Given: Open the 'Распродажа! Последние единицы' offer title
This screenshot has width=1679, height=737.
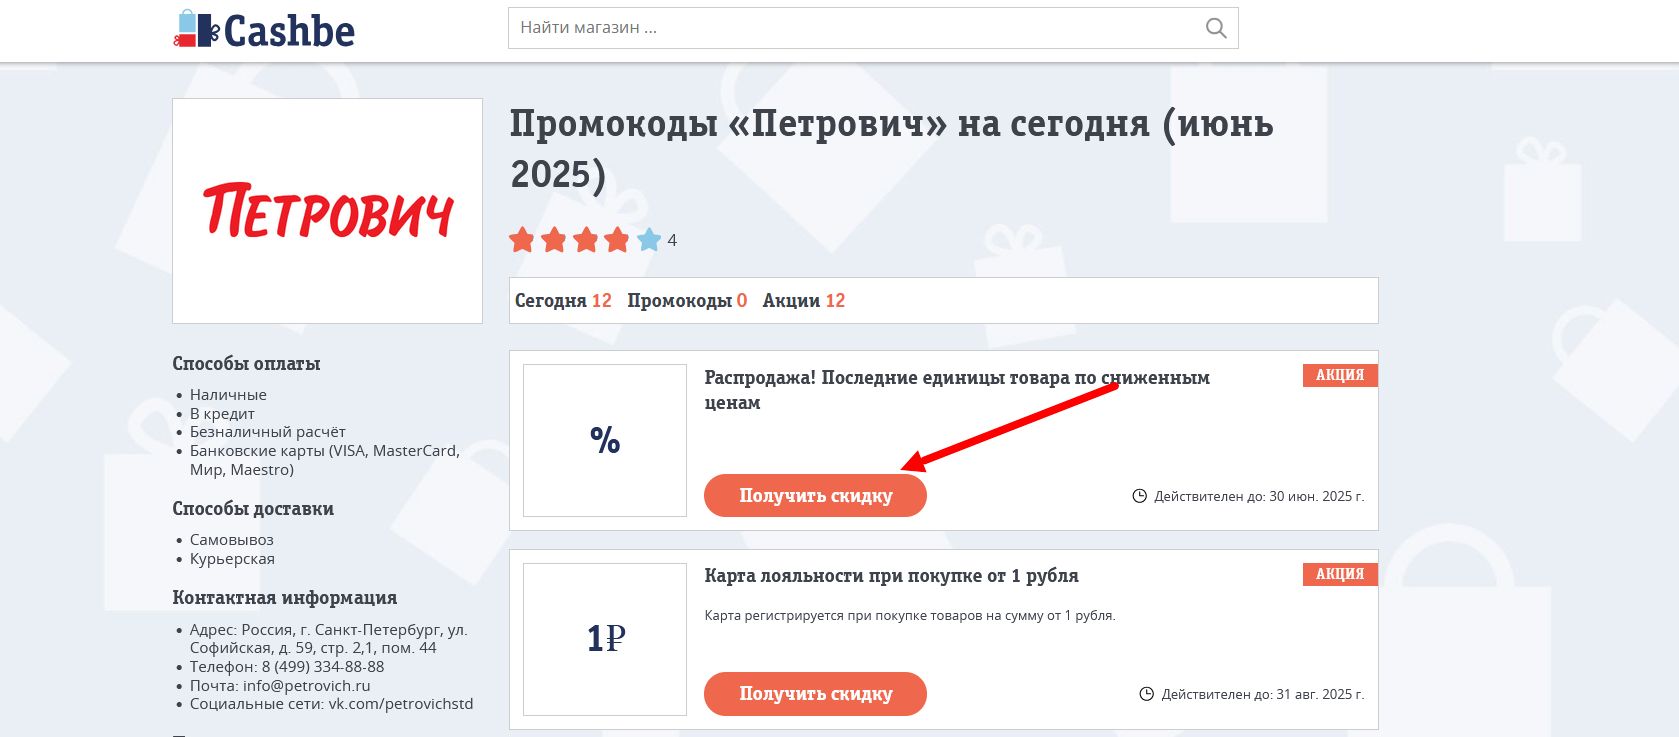Looking at the screenshot, I should pyautogui.click(x=957, y=390).
